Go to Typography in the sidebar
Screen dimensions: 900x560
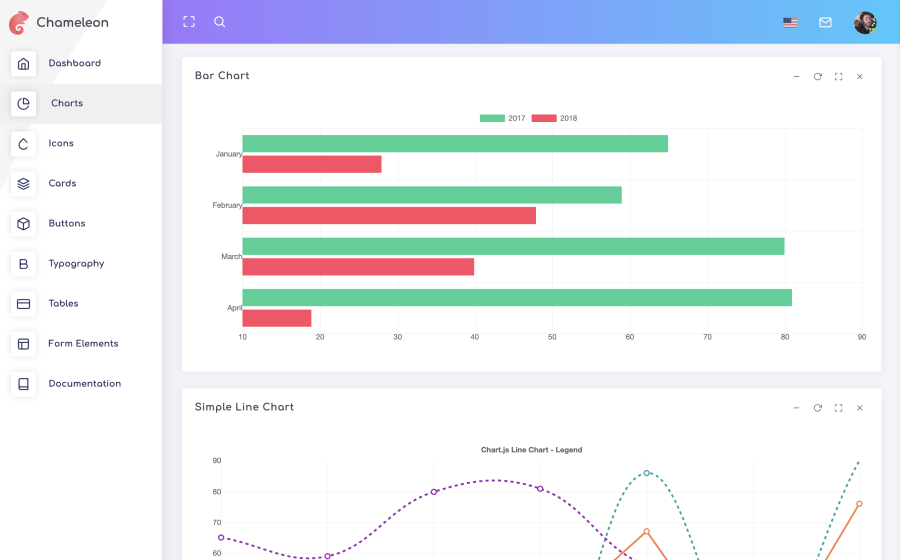(76, 263)
